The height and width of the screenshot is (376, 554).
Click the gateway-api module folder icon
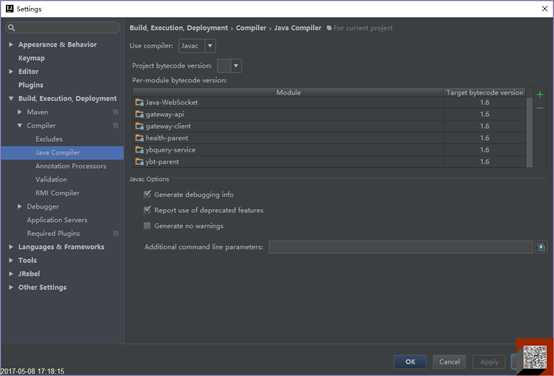(140, 114)
